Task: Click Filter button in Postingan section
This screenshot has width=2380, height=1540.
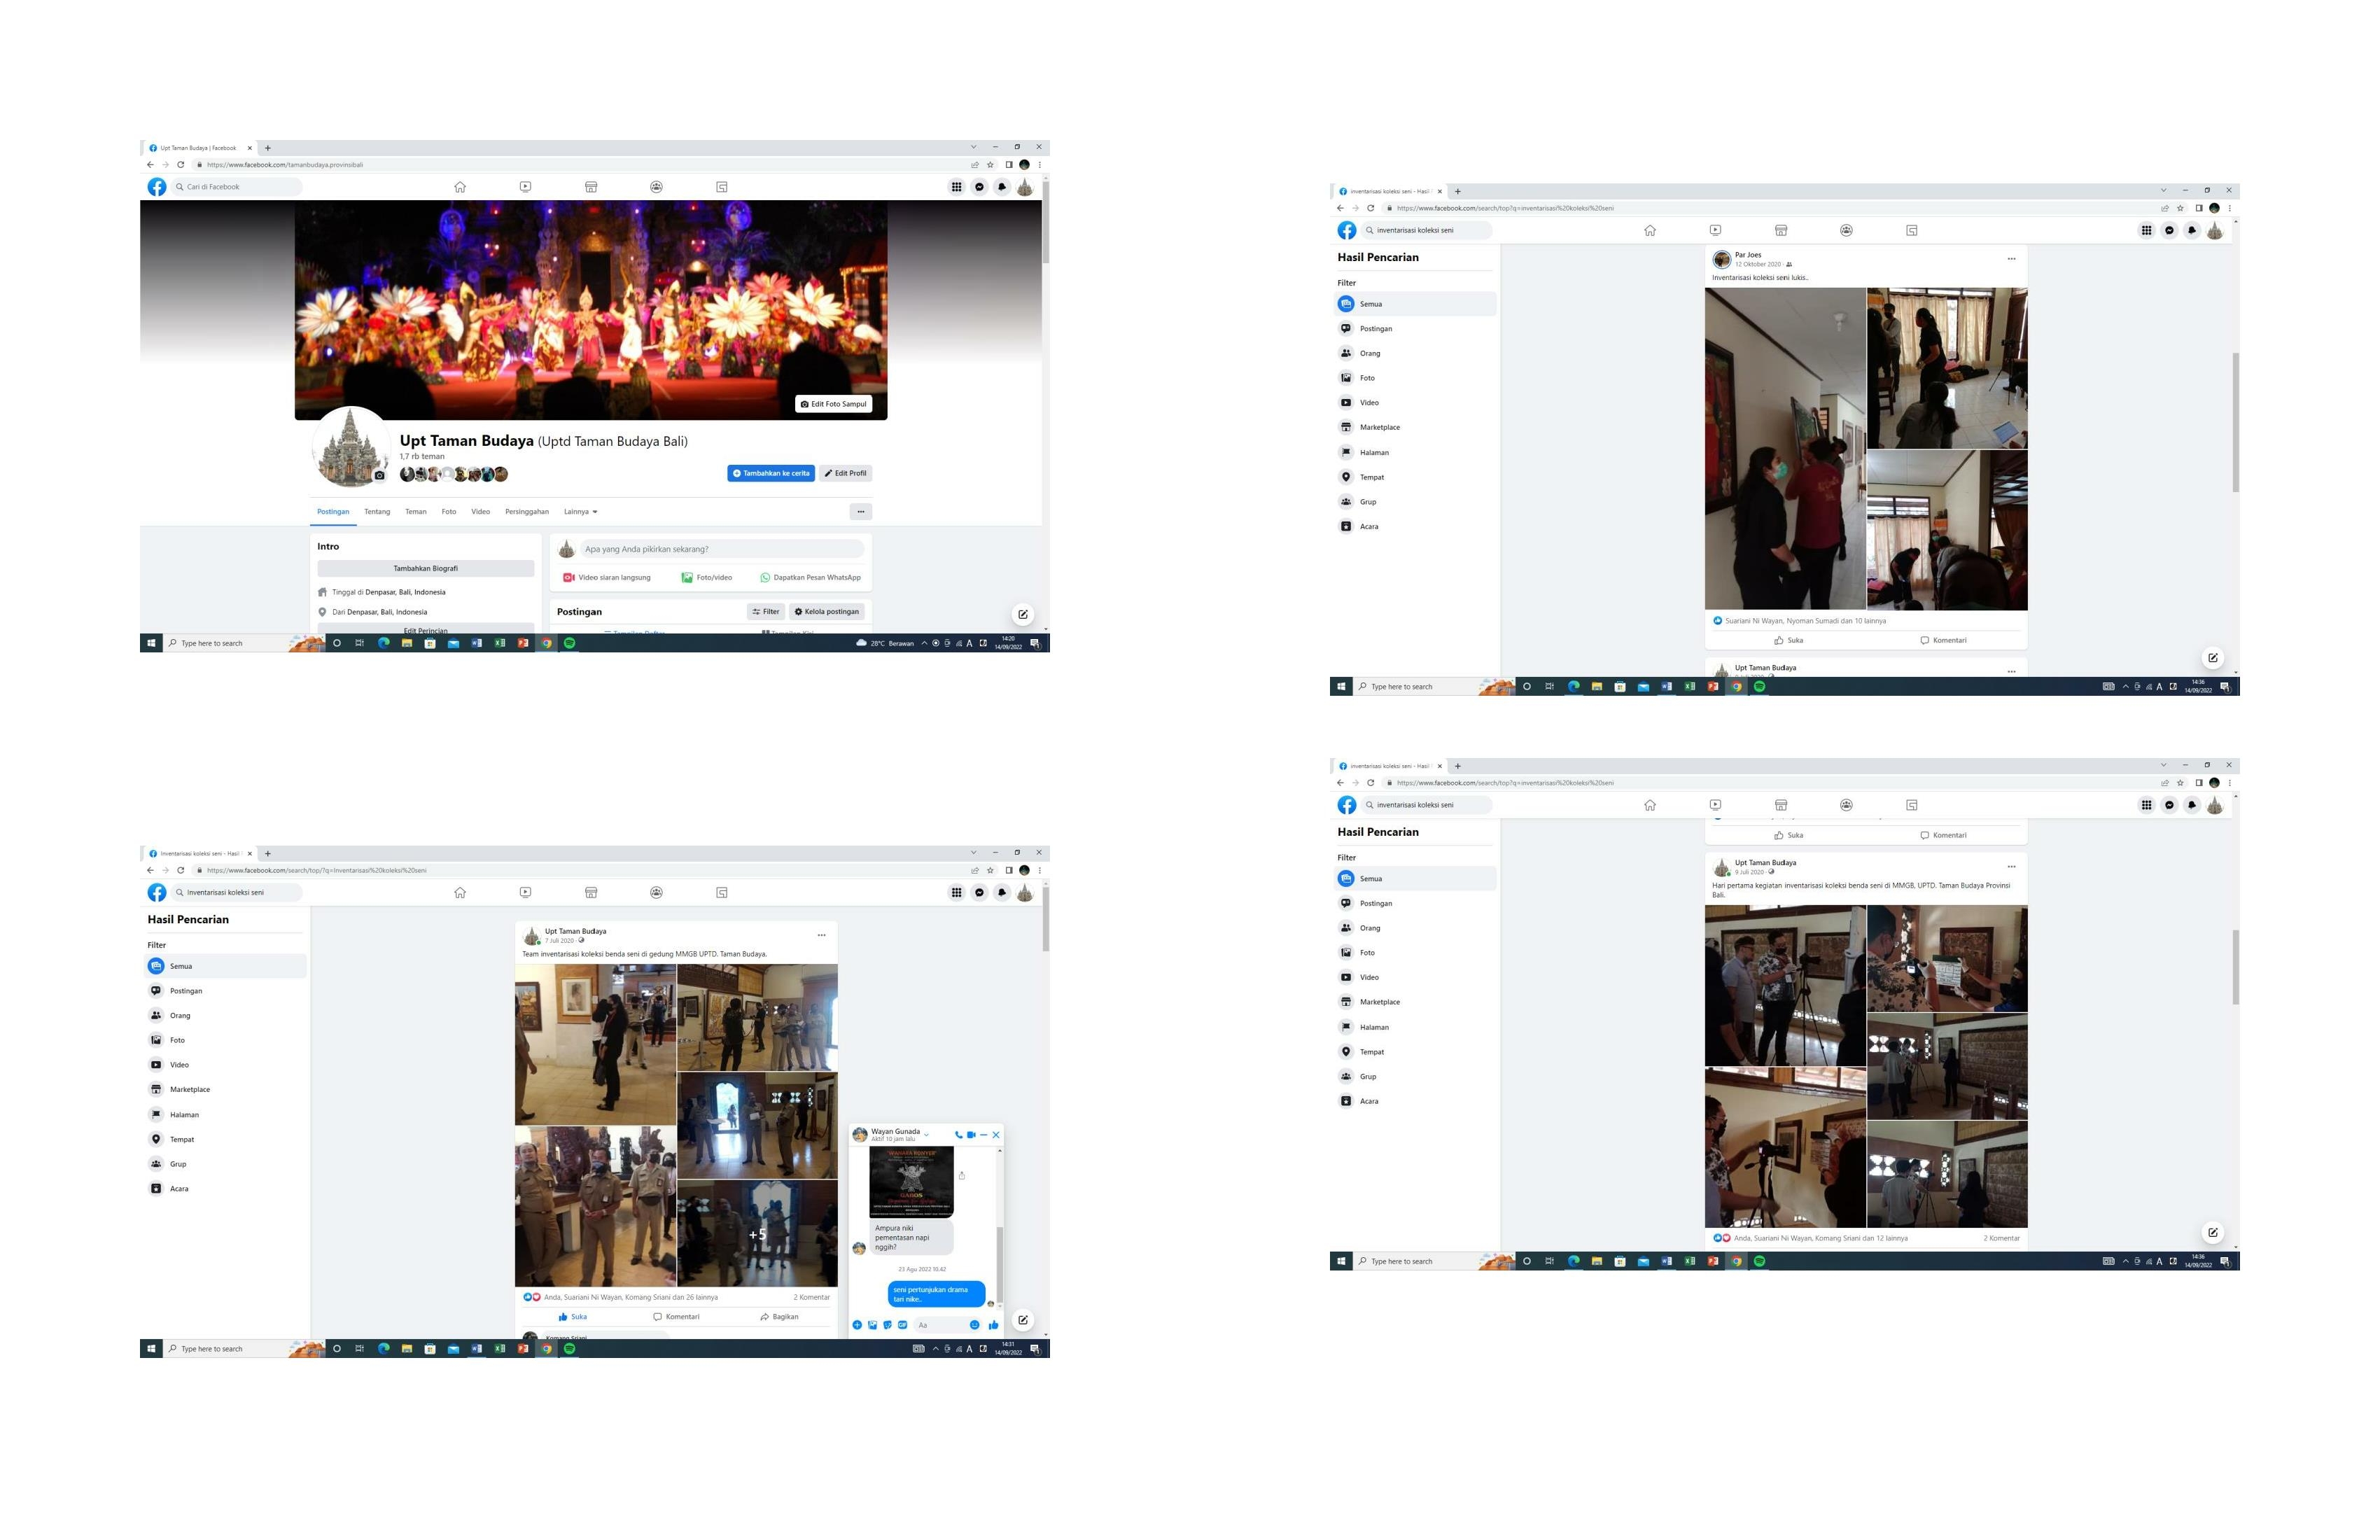Action: pyautogui.click(x=766, y=611)
